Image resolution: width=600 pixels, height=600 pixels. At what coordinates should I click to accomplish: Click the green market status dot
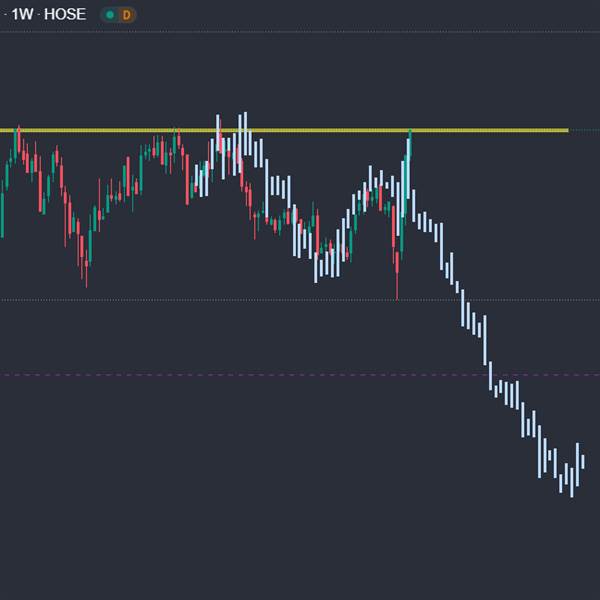pos(110,15)
